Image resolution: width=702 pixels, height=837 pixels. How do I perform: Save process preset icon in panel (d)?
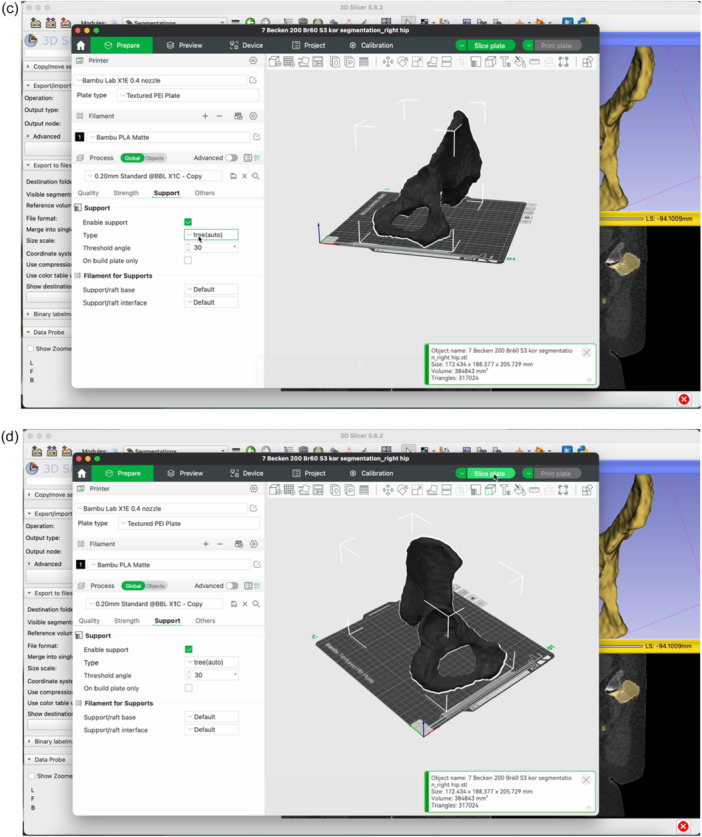[234, 604]
